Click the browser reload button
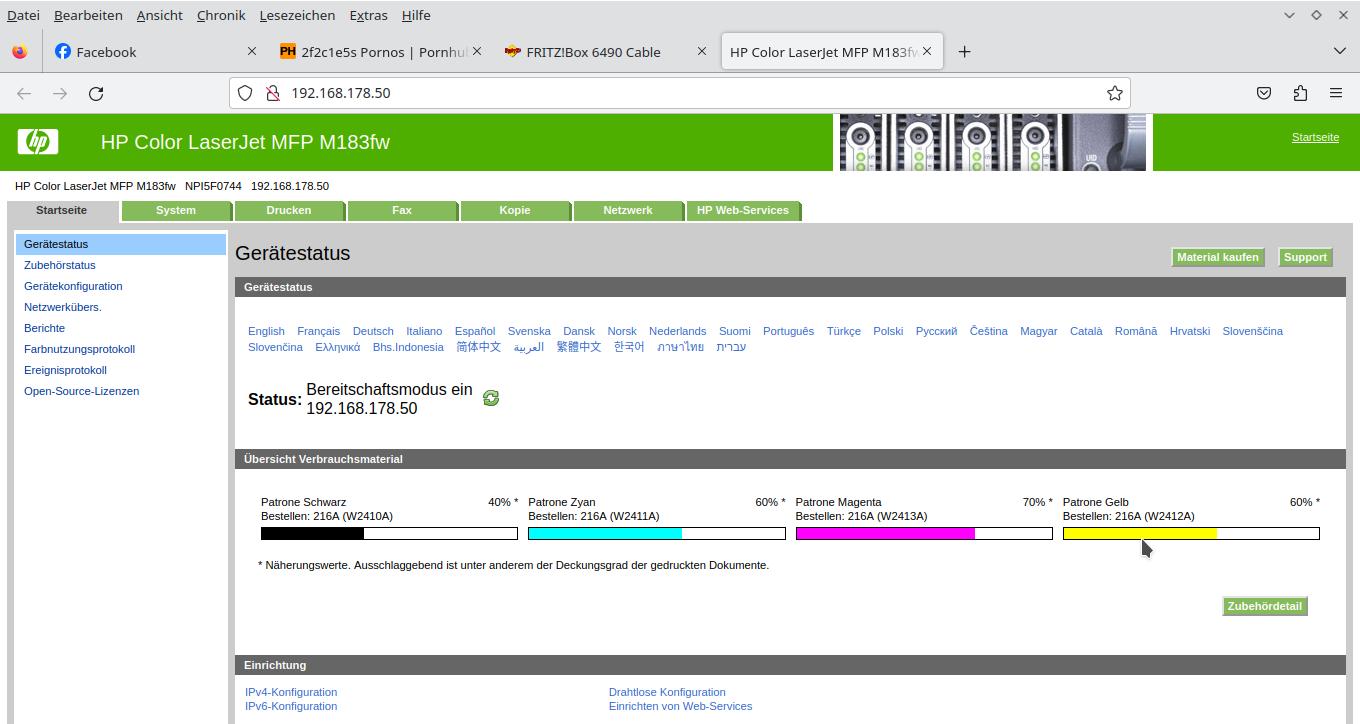Screen dimensions: 1360x724 point(96,93)
